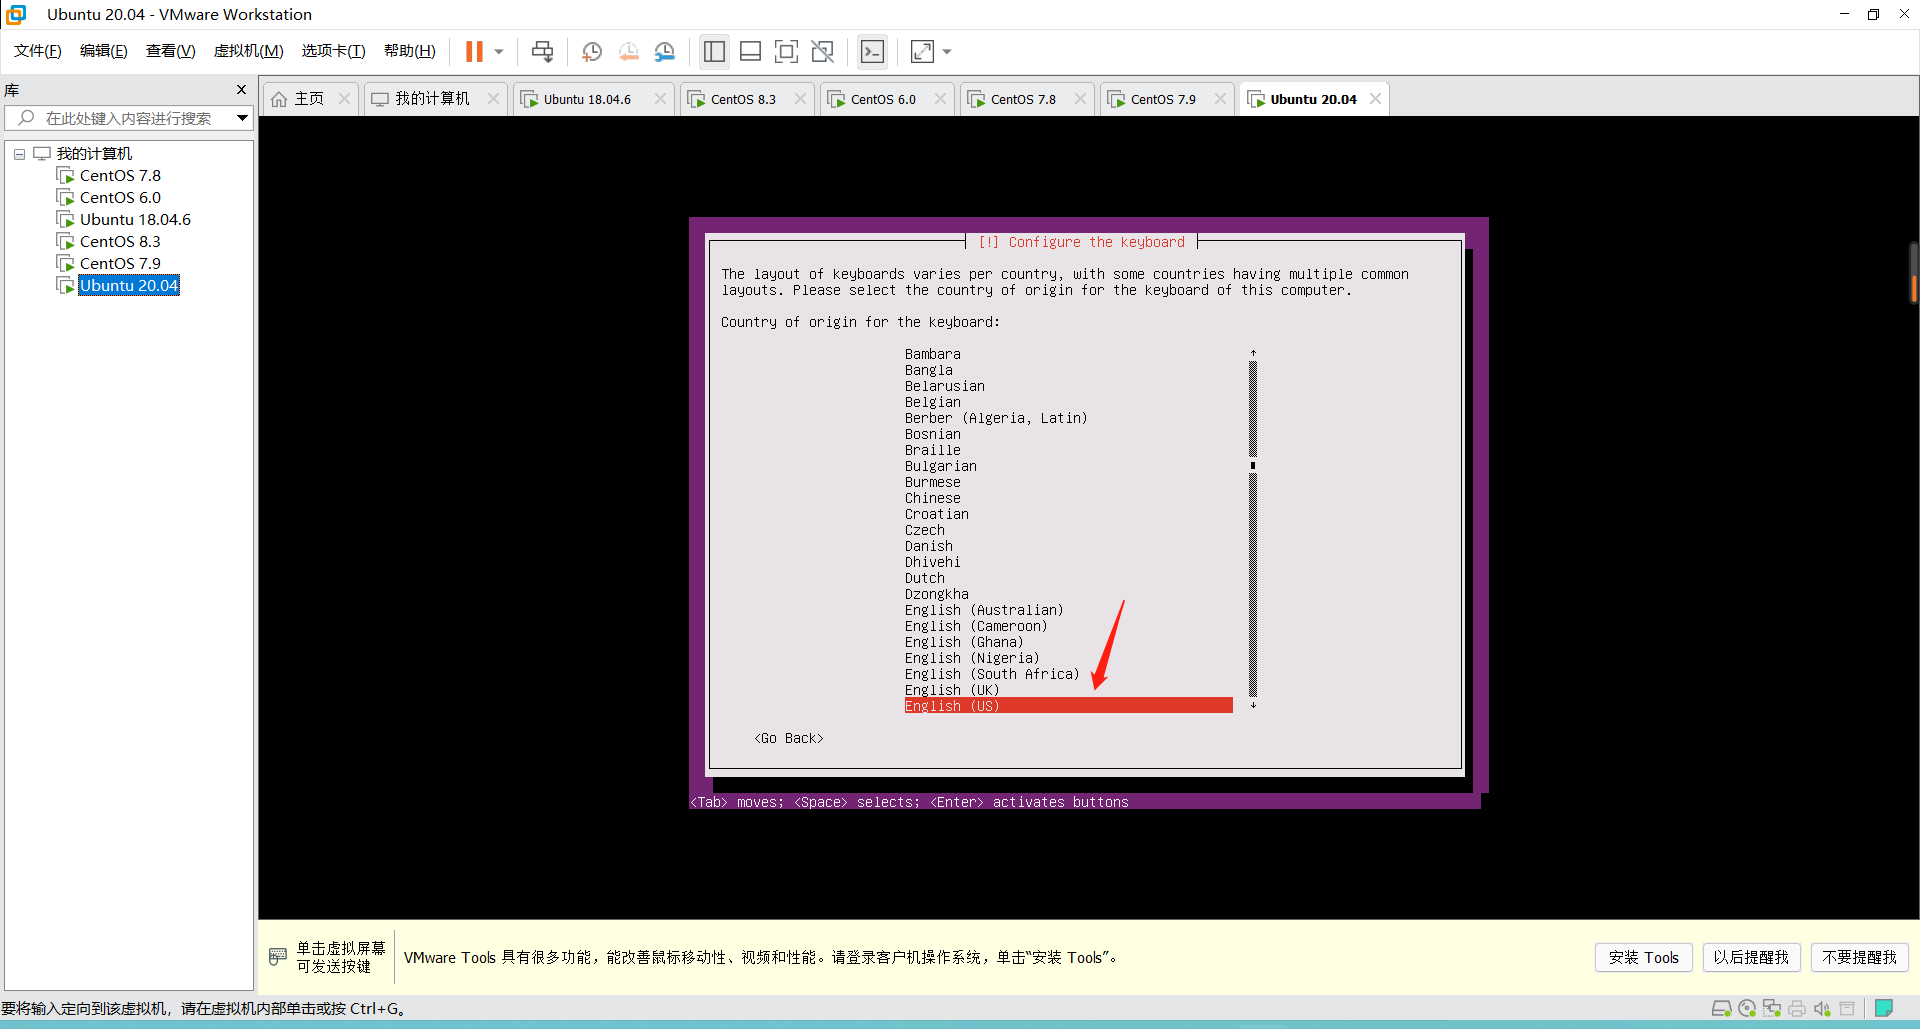The width and height of the screenshot is (1920, 1029).
Task: Close the Ubuntu 20.04 tab
Action: (x=1375, y=99)
